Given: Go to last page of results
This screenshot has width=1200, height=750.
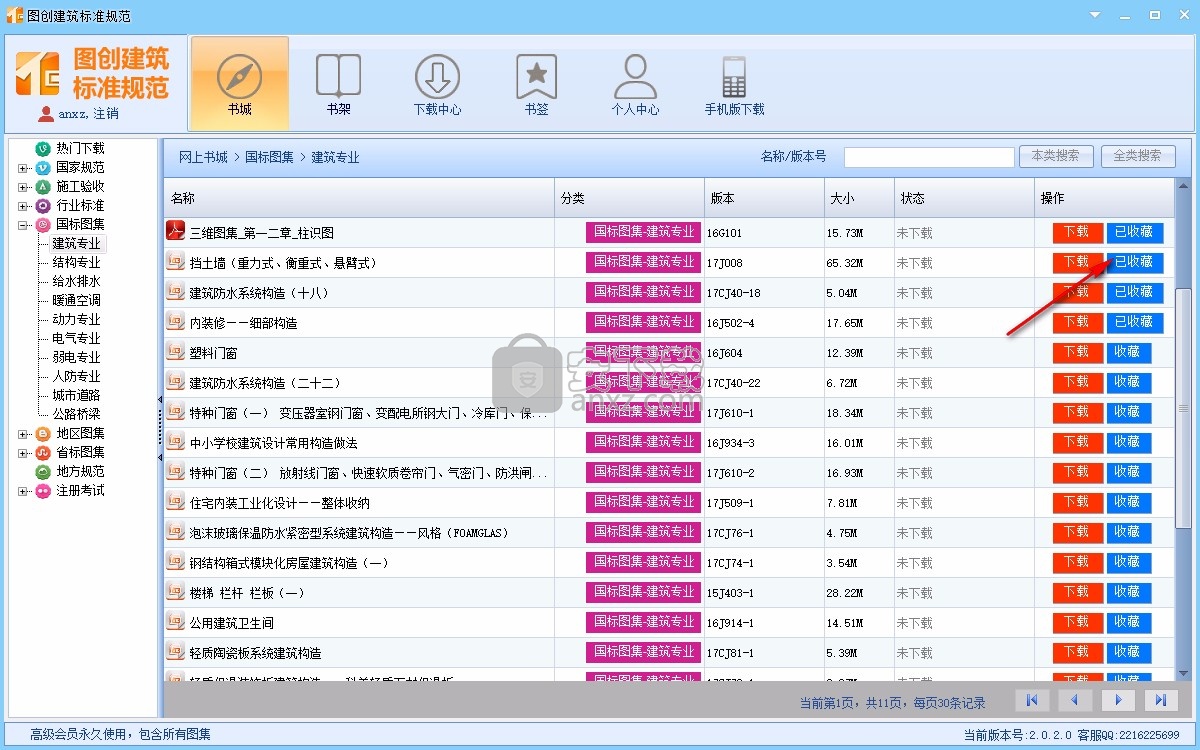Looking at the screenshot, I should pyautogui.click(x=1161, y=700).
